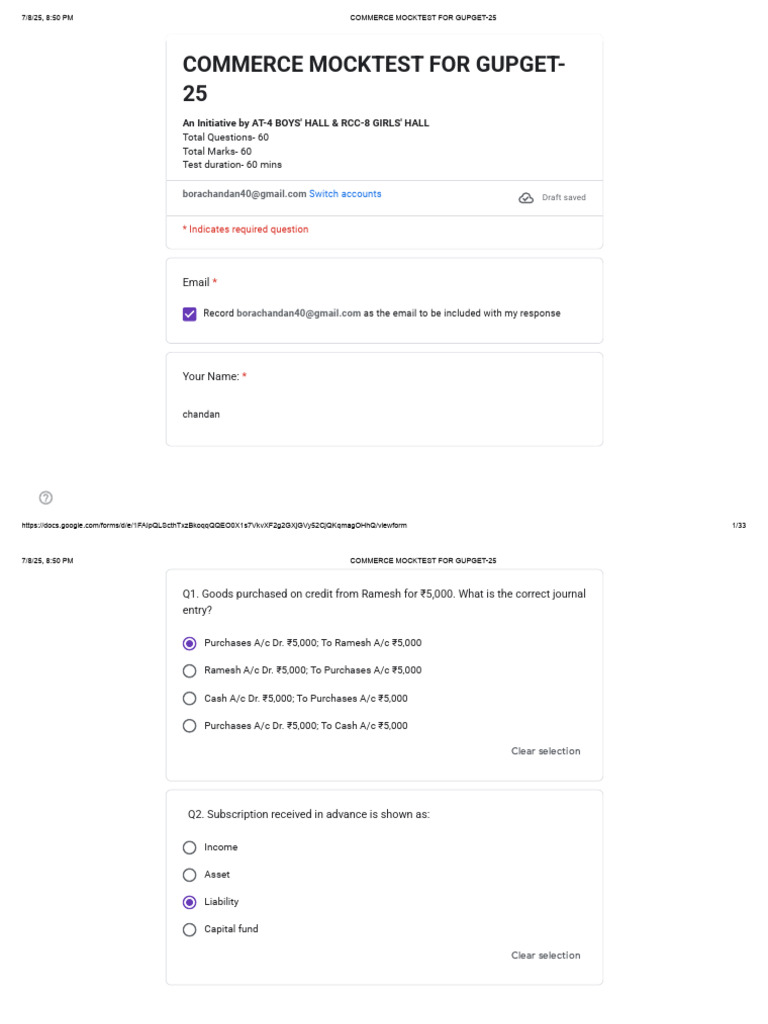Select Purchases Dr. To Cash A/c option
This screenshot has width=768, height=1024.
pos(189,726)
